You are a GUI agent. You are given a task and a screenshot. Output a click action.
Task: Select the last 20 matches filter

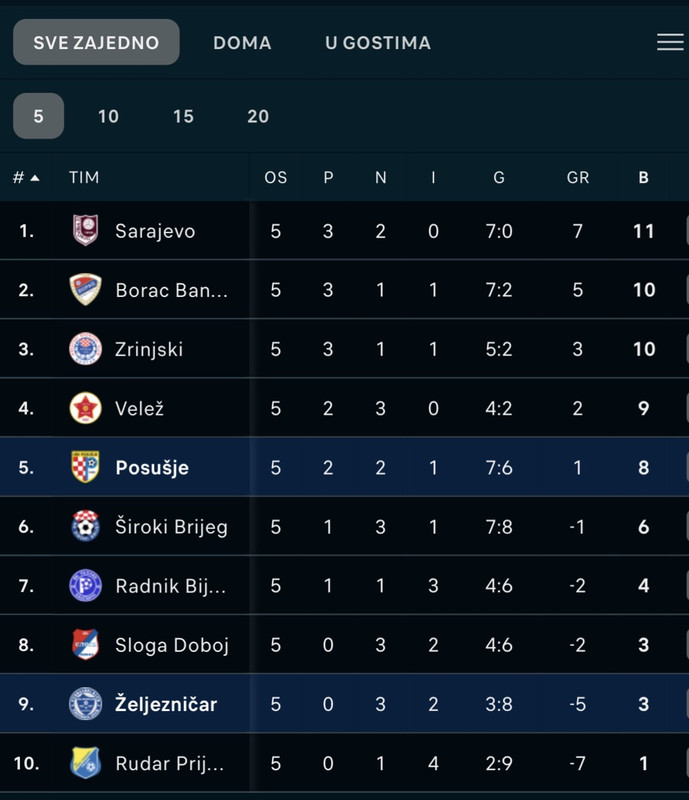(258, 116)
